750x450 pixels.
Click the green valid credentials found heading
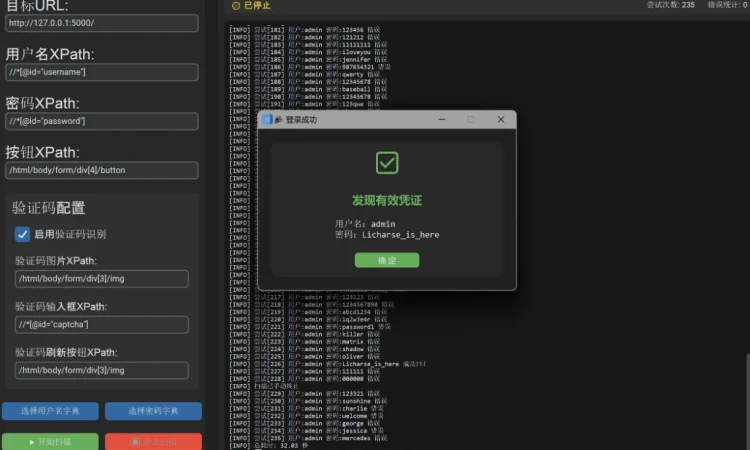[x=386, y=200]
